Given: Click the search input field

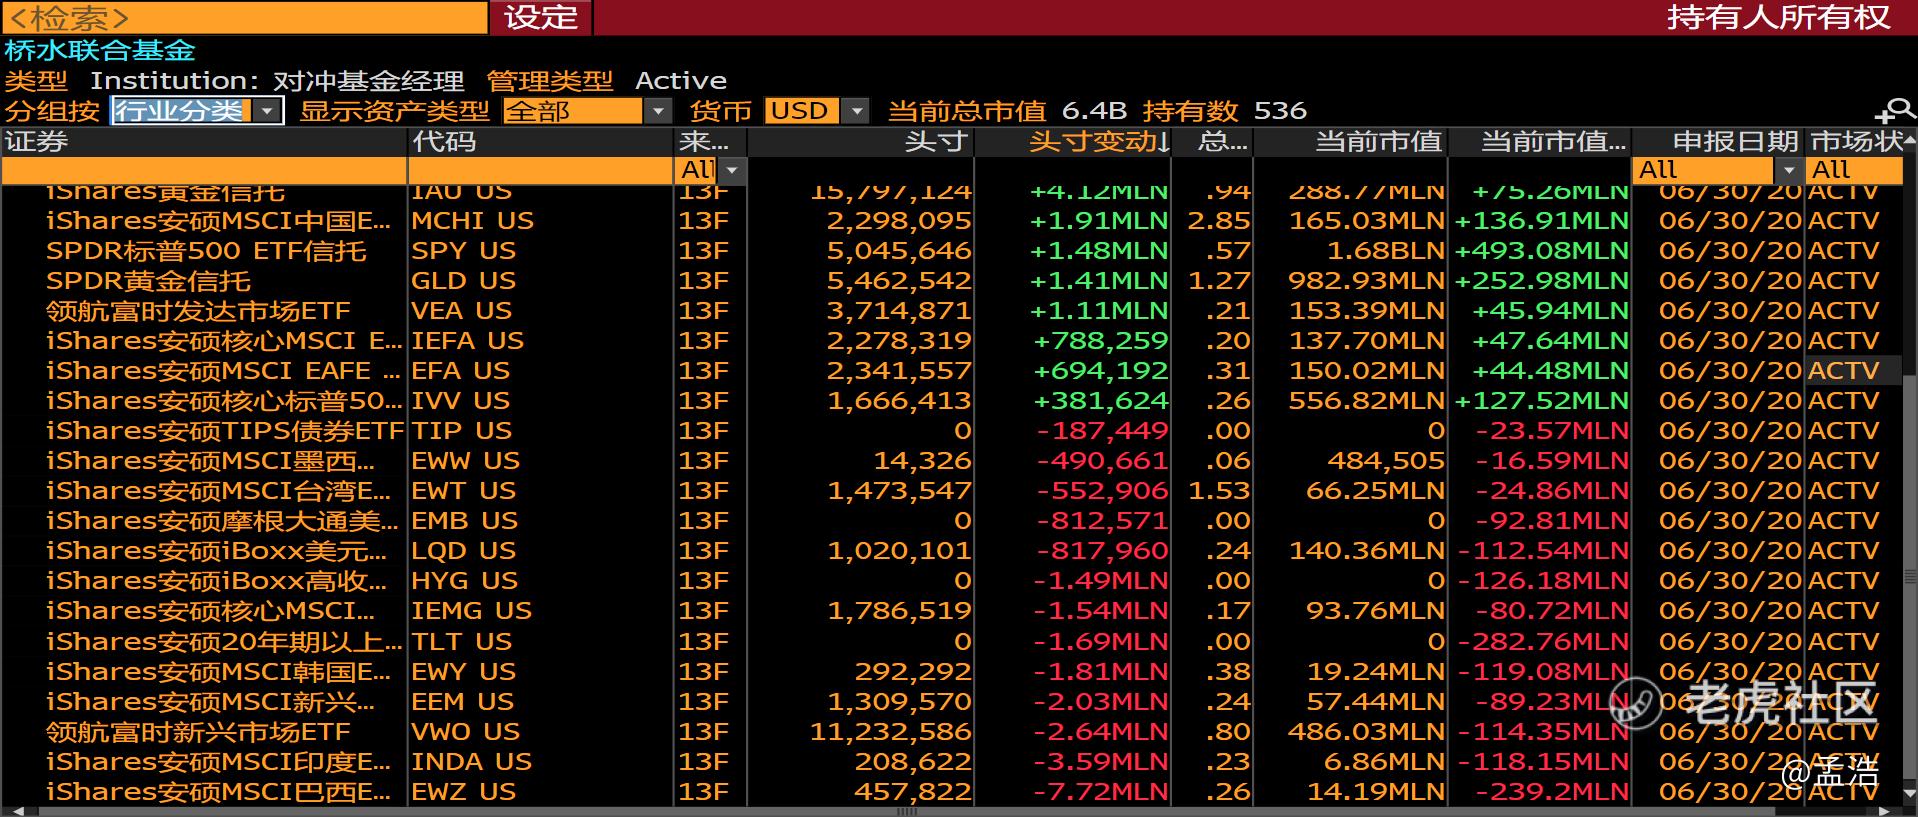Looking at the screenshot, I should point(244,17).
